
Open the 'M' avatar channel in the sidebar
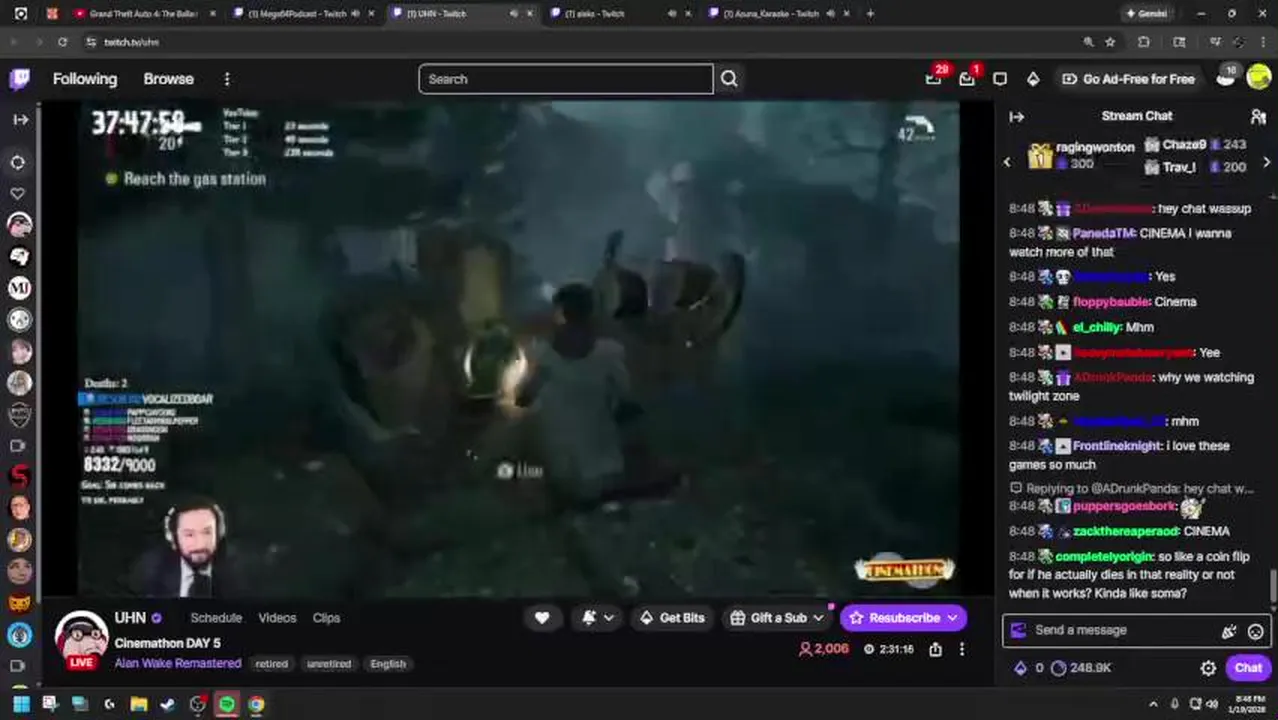click(x=19, y=288)
